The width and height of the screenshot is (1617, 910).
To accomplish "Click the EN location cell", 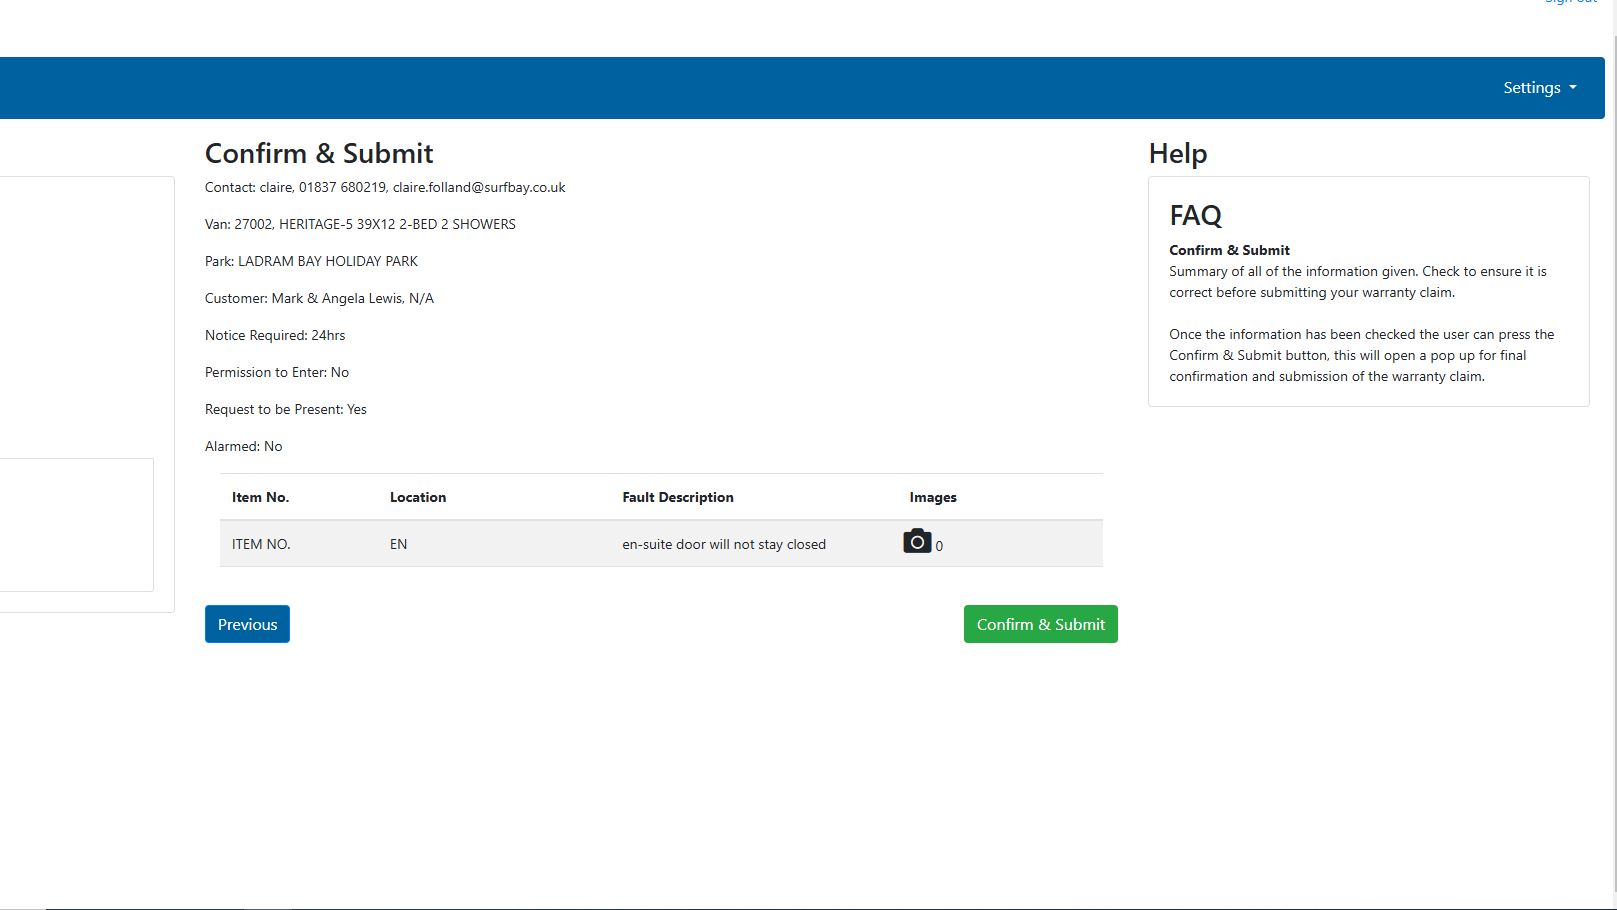I will [398, 544].
